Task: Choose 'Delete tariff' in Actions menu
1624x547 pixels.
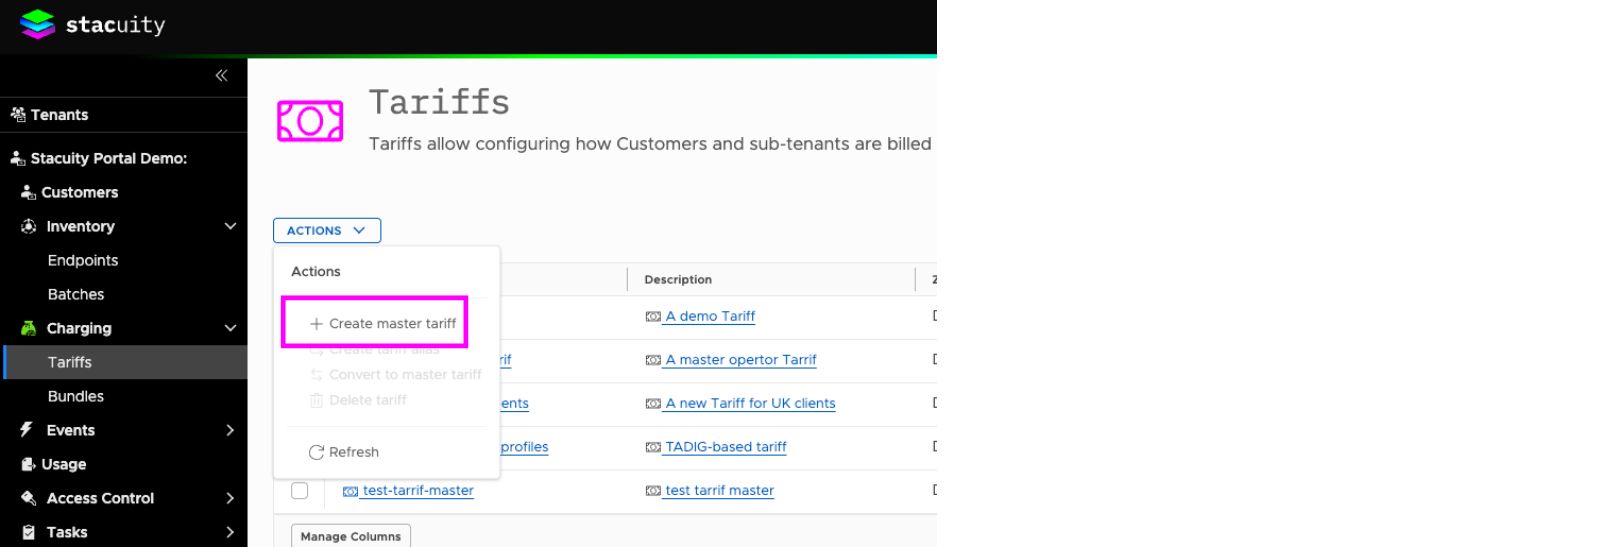Action: click(x=358, y=400)
